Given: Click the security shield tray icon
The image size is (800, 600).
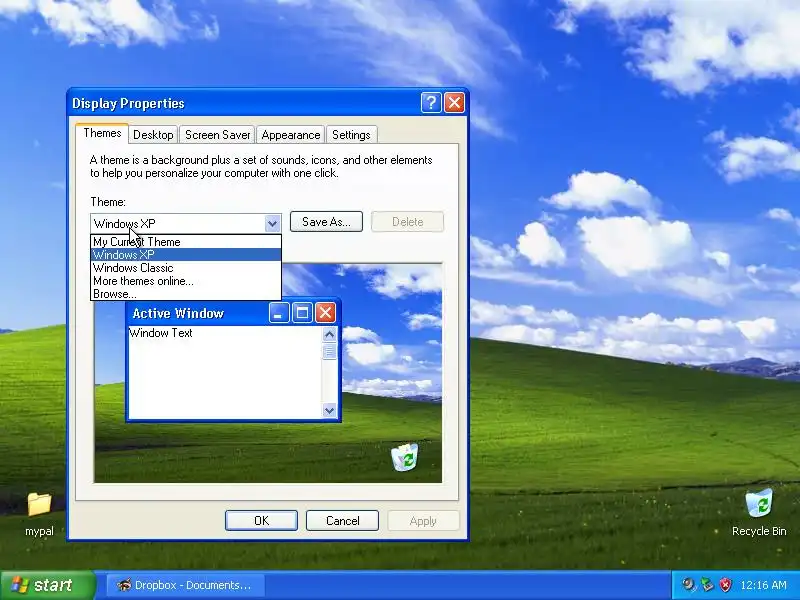Looking at the screenshot, I should click(x=725, y=585).
